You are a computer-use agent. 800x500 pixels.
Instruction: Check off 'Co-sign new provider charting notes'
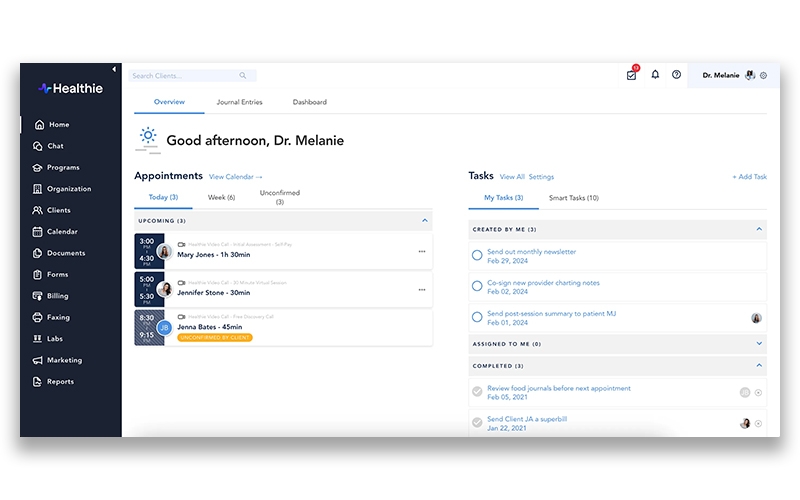tap(477, 286)
